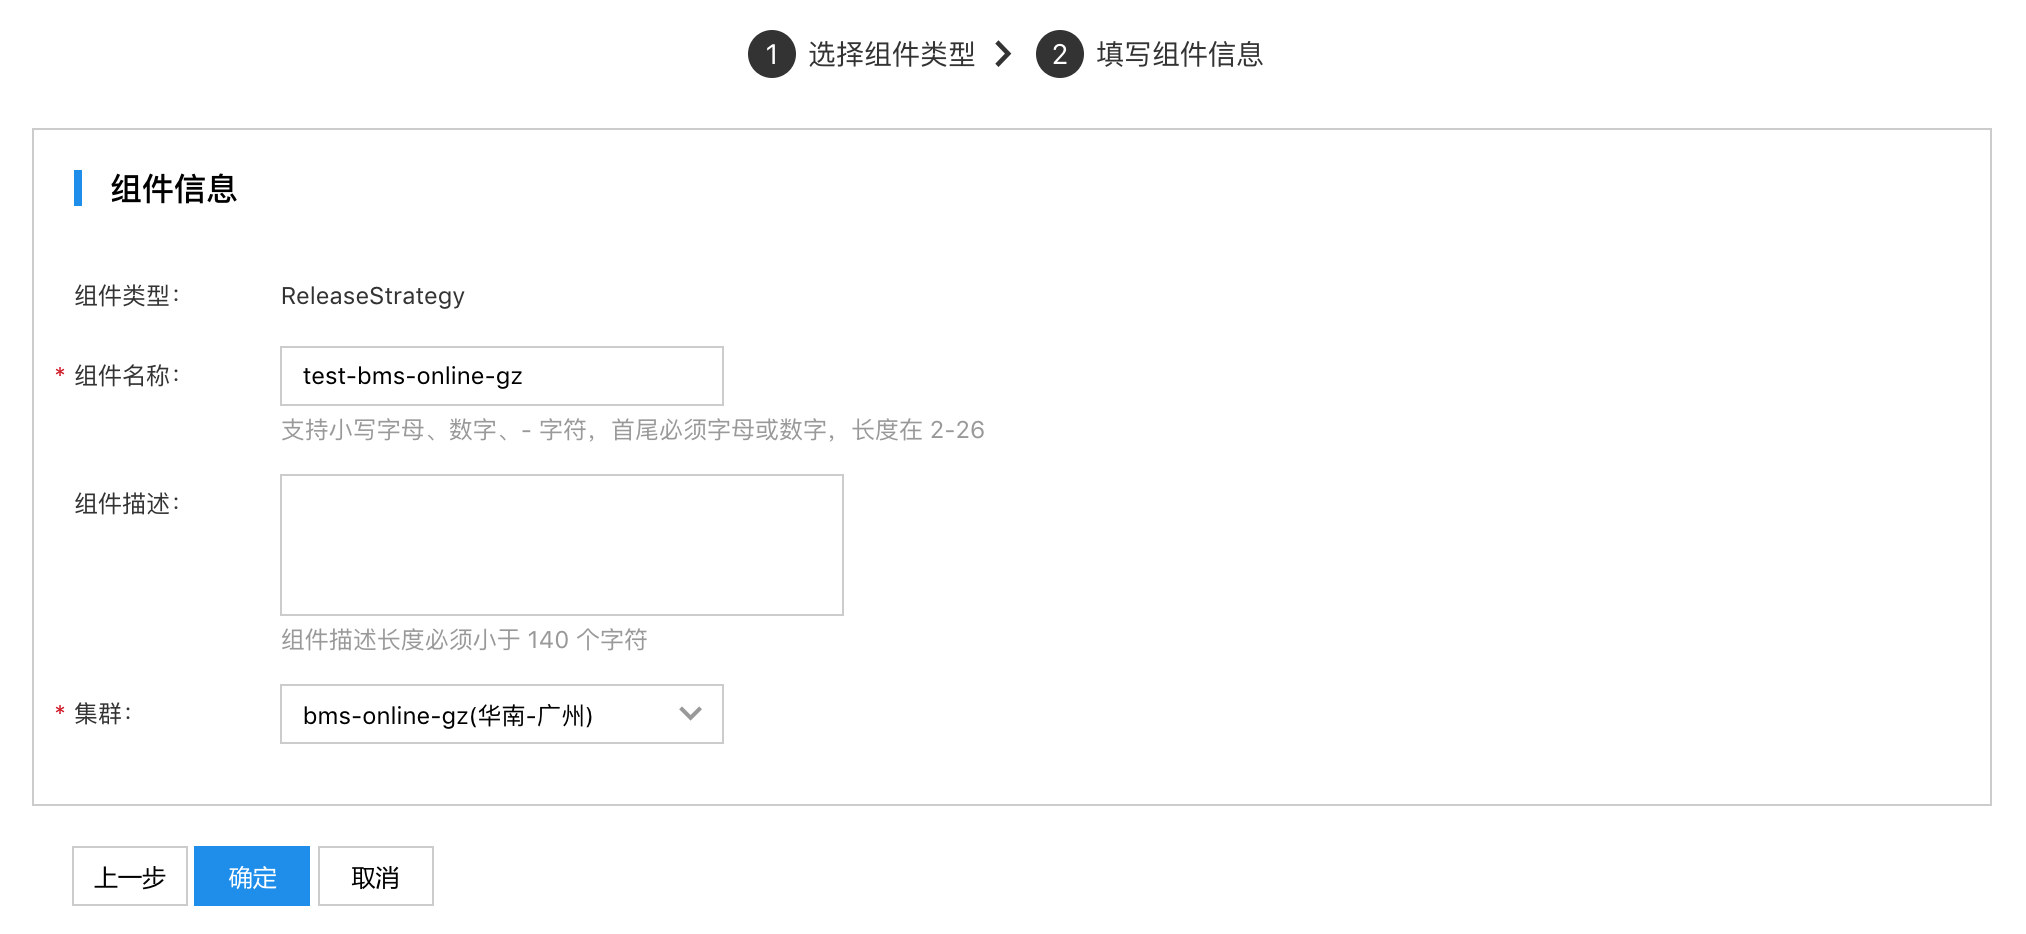This screenshot has width=2026, height=934.
Task: Click the 组件信息 section heading
Action: pyautogui.click(x=174, y=188)
